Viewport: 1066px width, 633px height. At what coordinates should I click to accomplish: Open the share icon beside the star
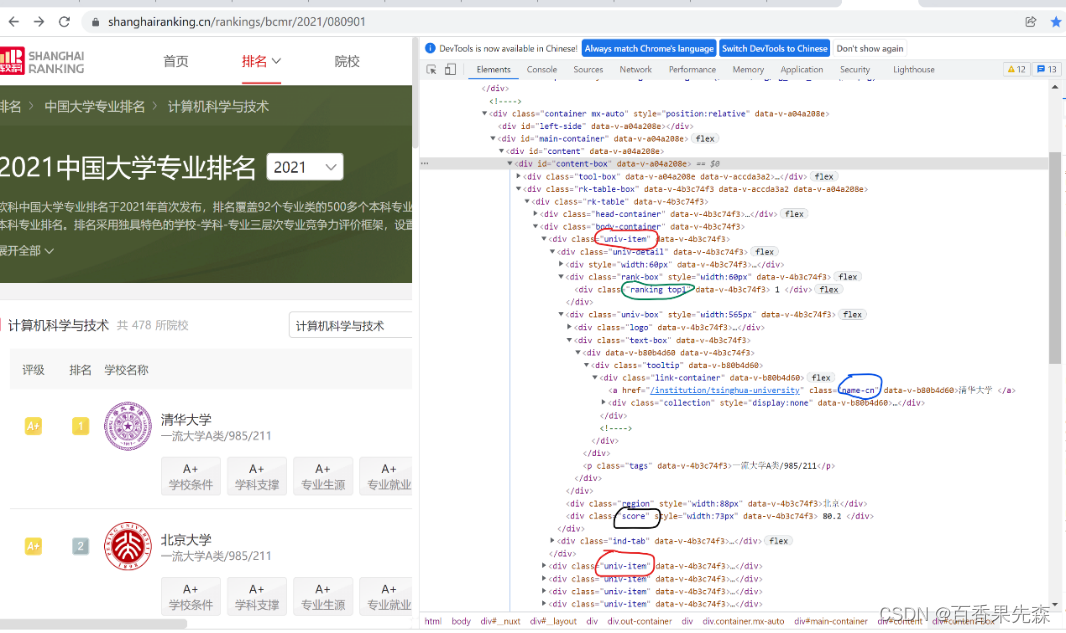pyautogui.click(x=1031, y=20)
